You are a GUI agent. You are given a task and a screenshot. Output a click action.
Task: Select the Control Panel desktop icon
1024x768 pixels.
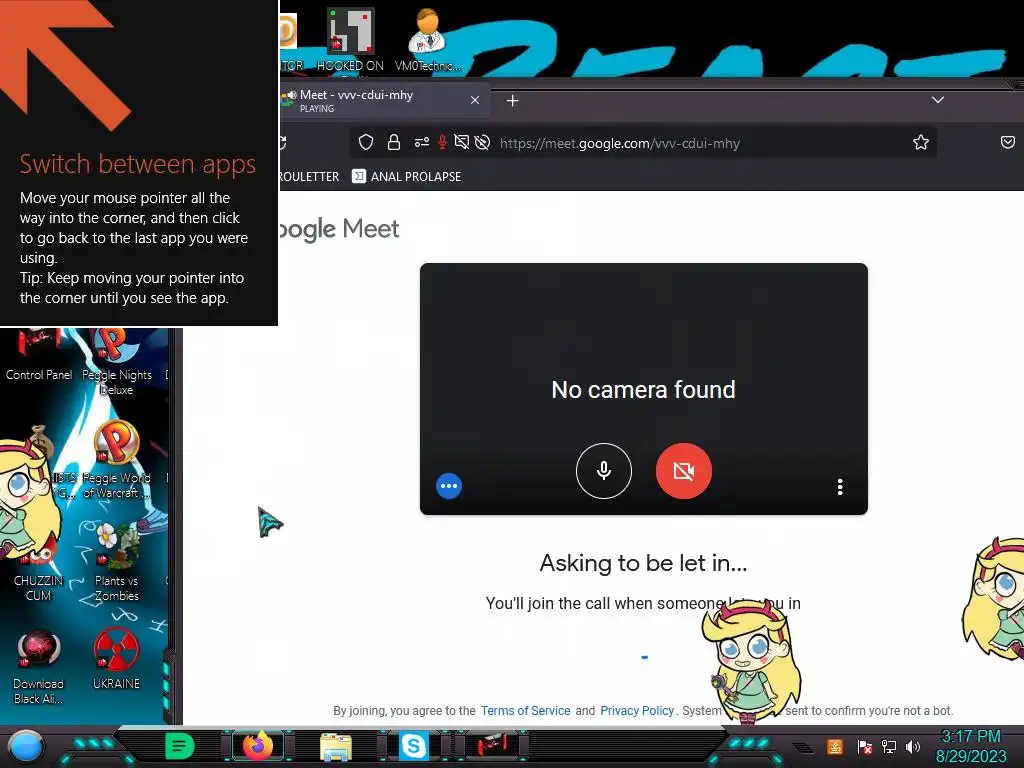click(x=39, y=356)
